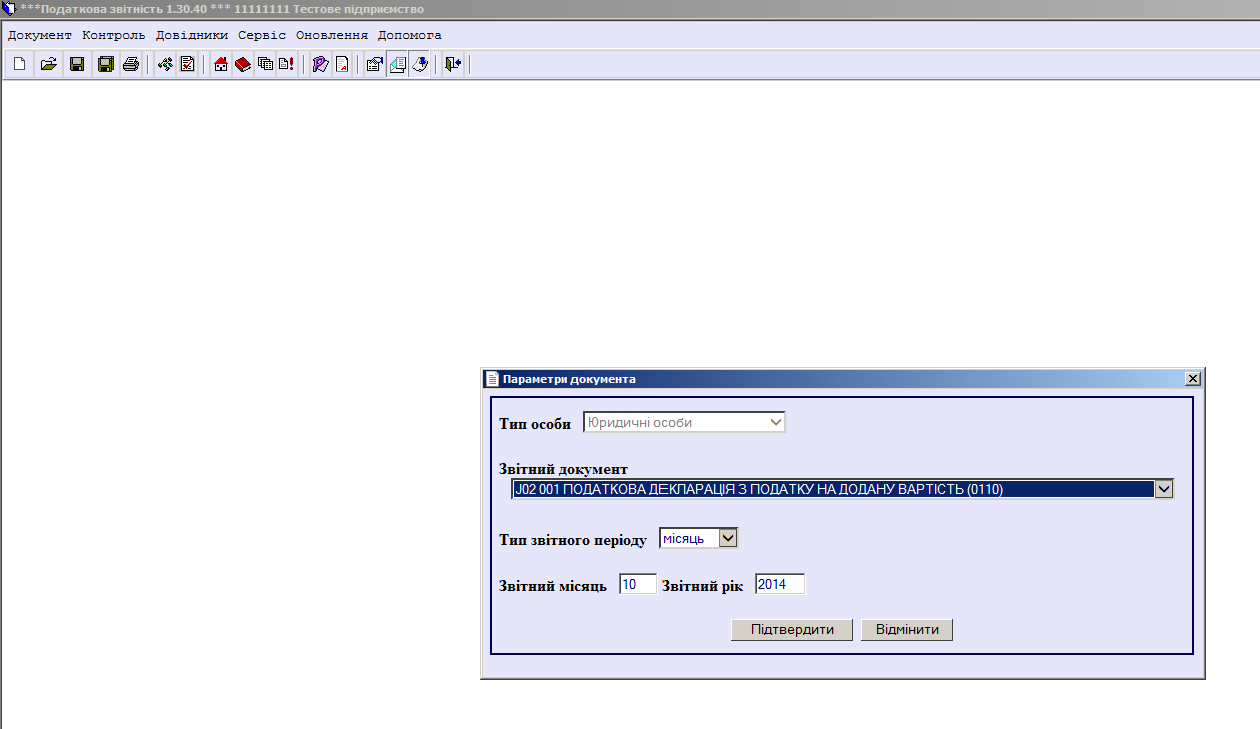The width and height of the screenshot is (1260, 729).
Task: Click the Звітний місяць input field
Action: pyautogui.click(x=637, y=585)
